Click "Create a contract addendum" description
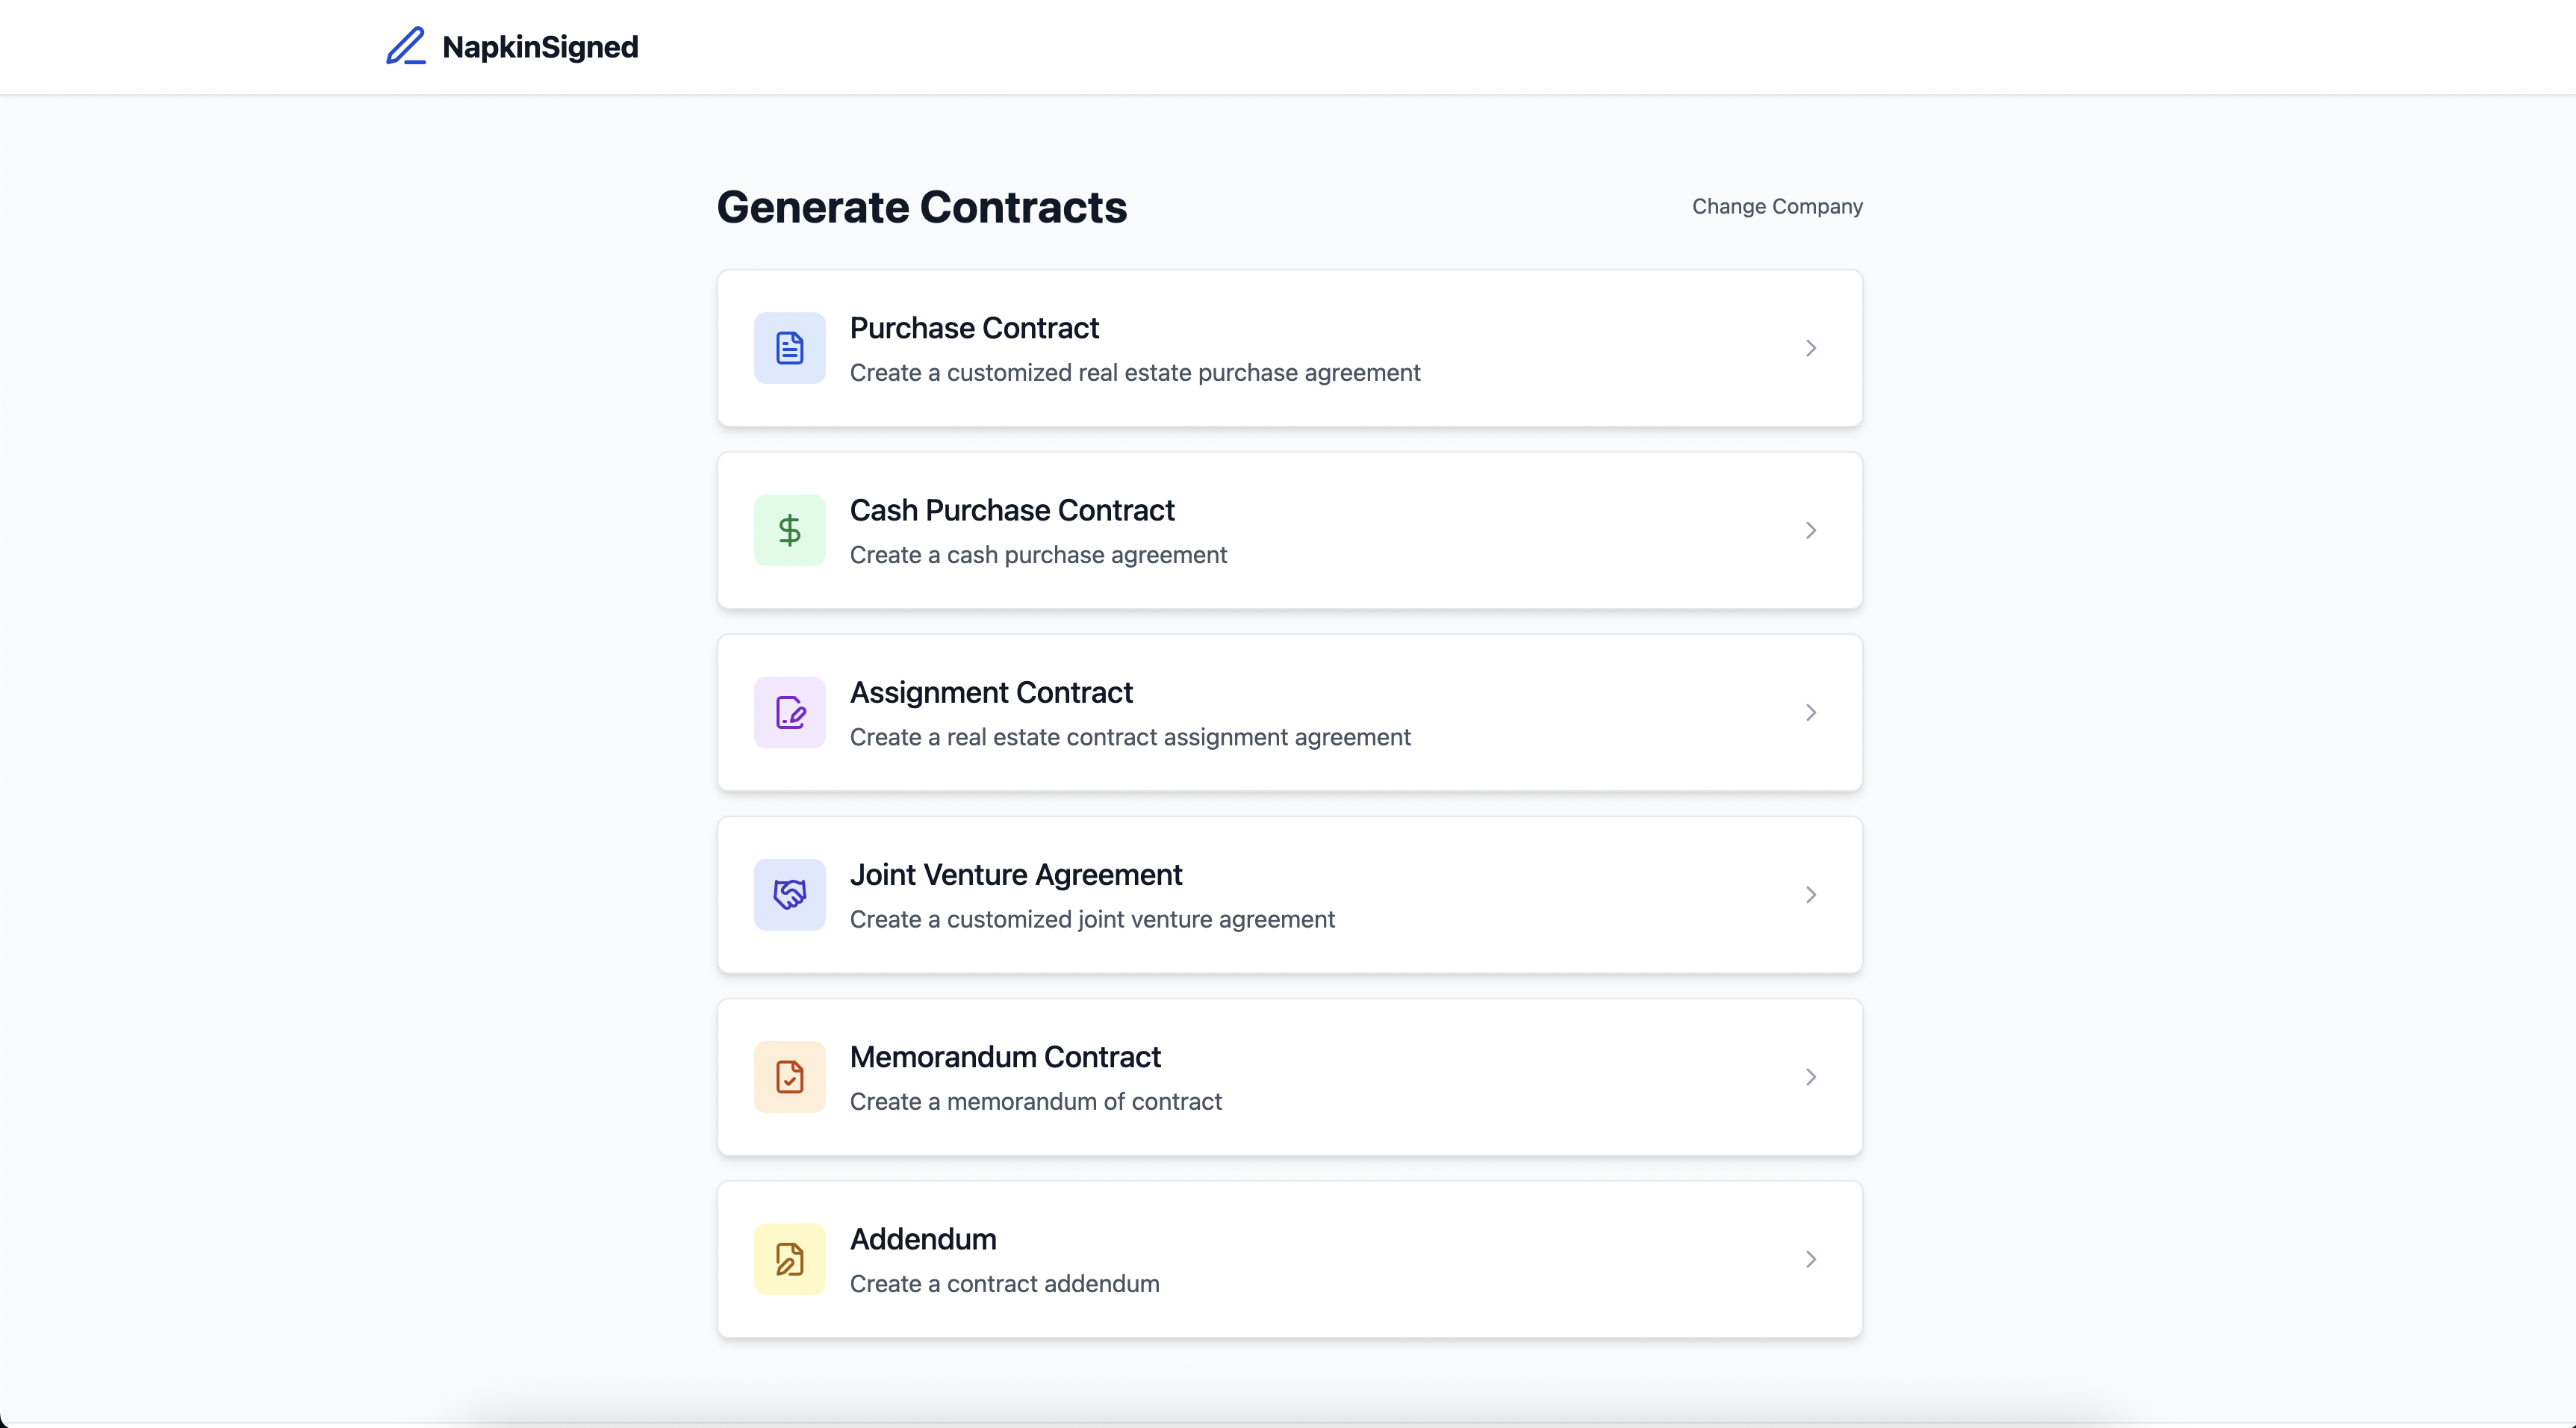This screenshot has height=1428, width=2576. 1004,1283
